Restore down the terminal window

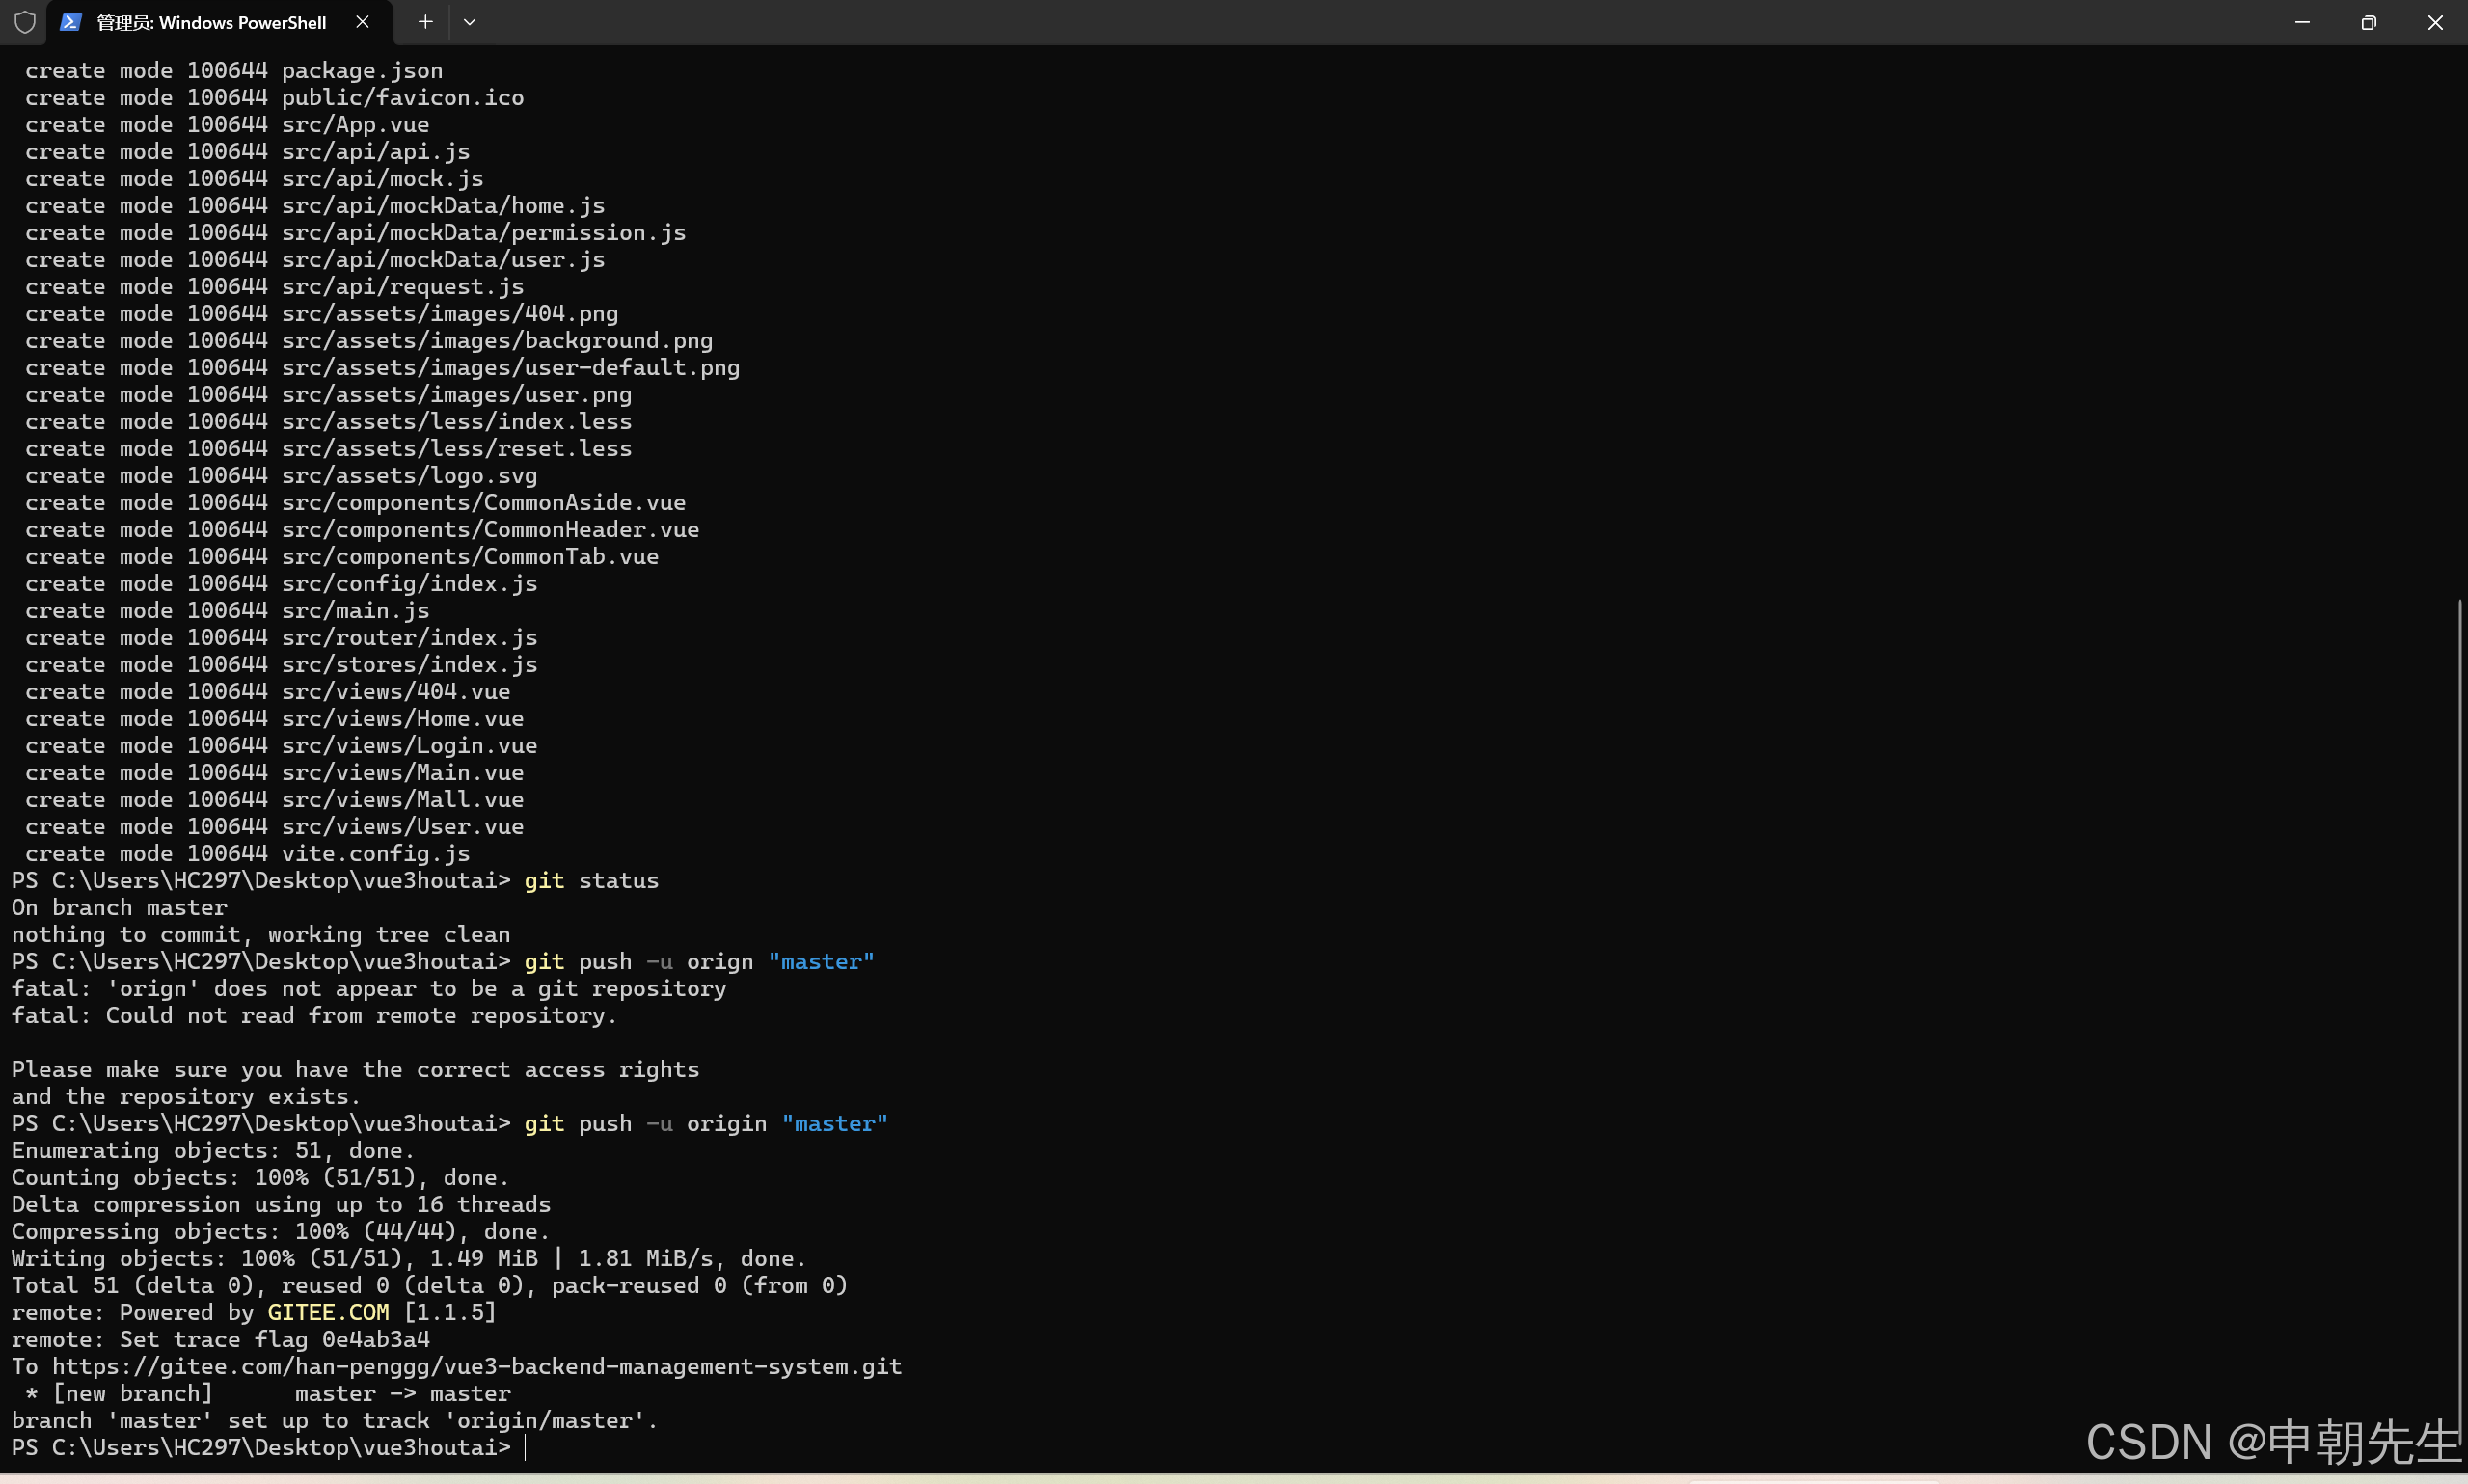[2368, 22]
